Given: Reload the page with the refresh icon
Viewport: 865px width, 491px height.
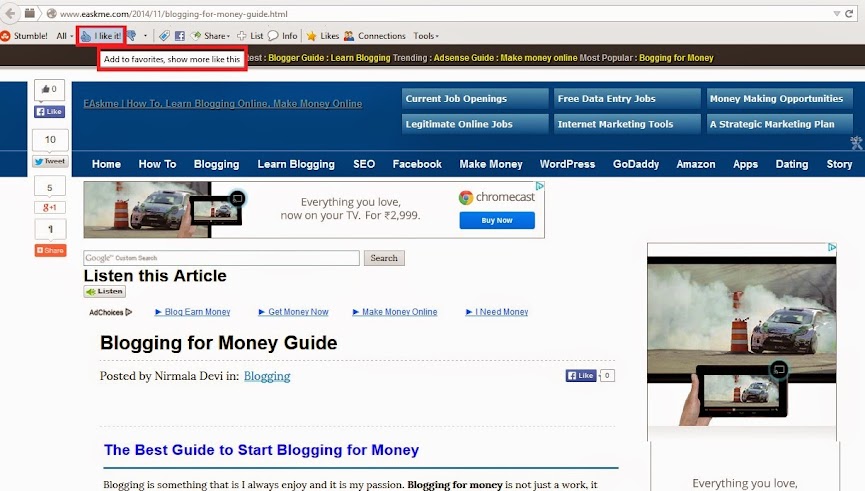Looking at the screenshot, I should coord(850,13).
